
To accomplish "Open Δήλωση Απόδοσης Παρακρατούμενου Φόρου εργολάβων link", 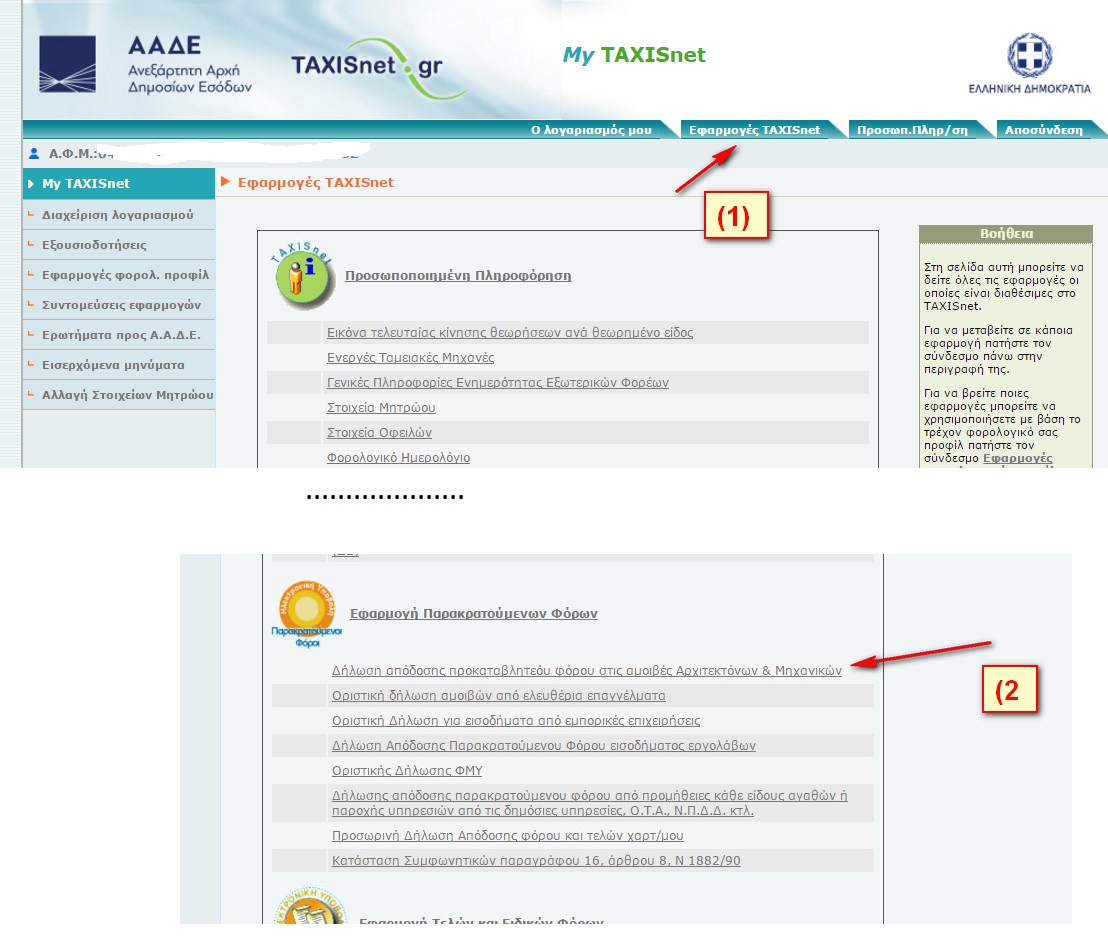I will point(543,746).
